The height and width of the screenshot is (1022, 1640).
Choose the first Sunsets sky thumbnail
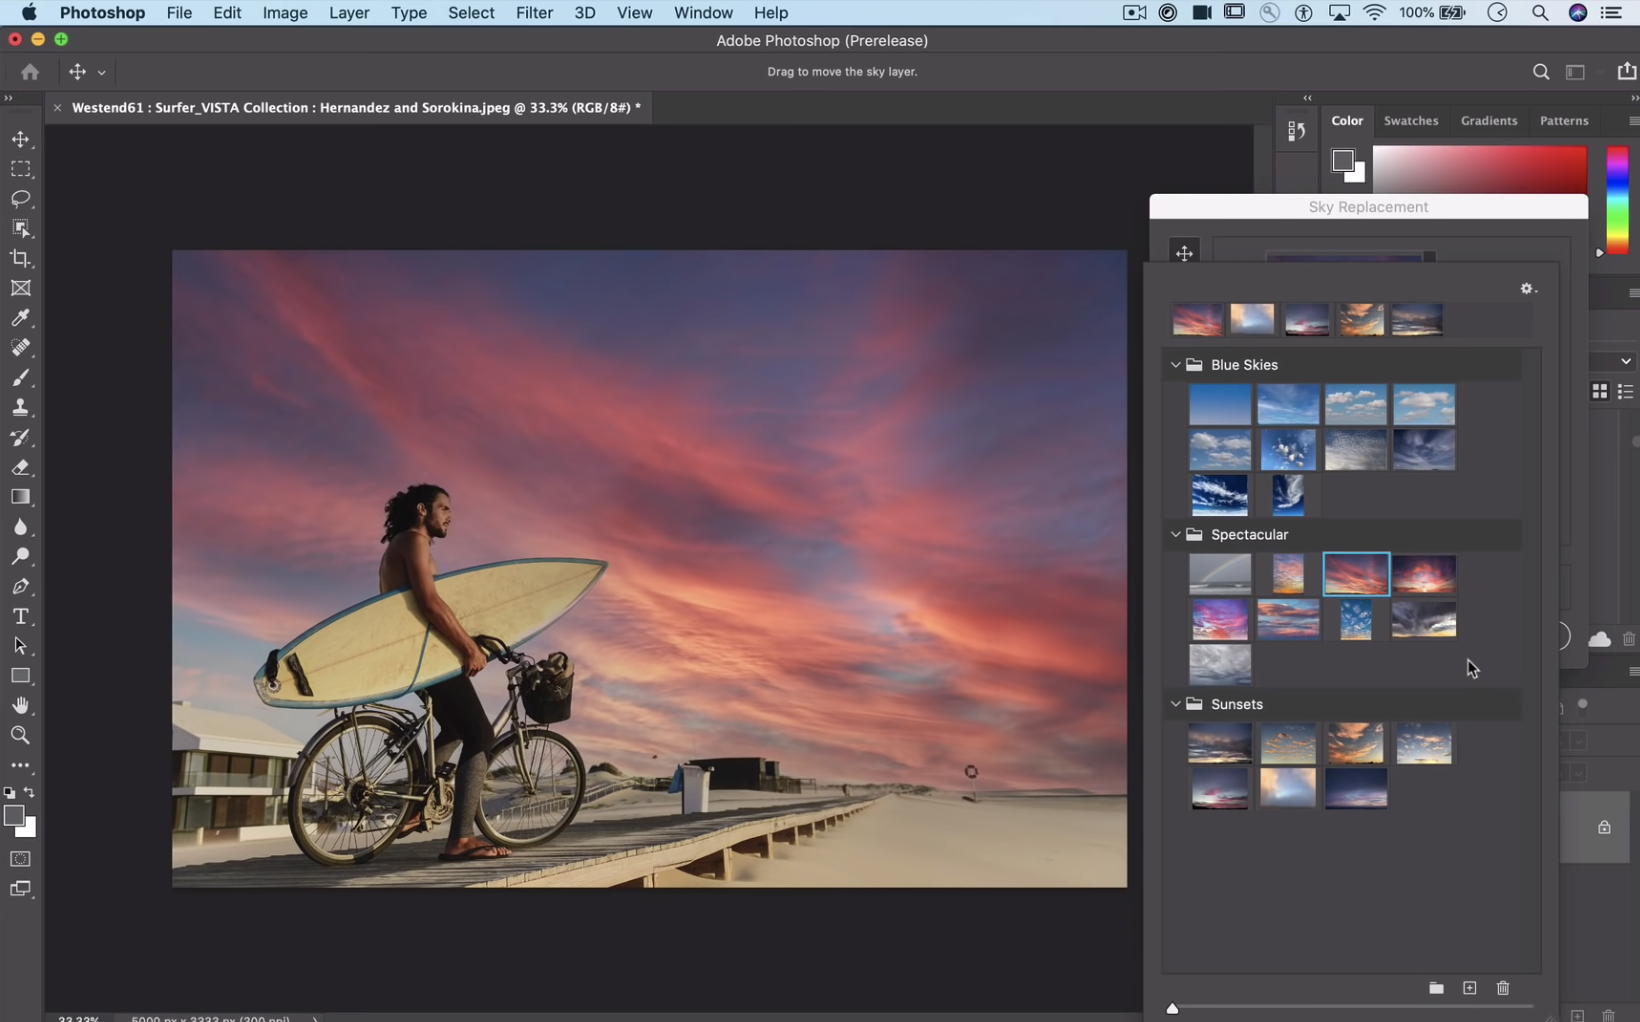tap(1219, 744)
